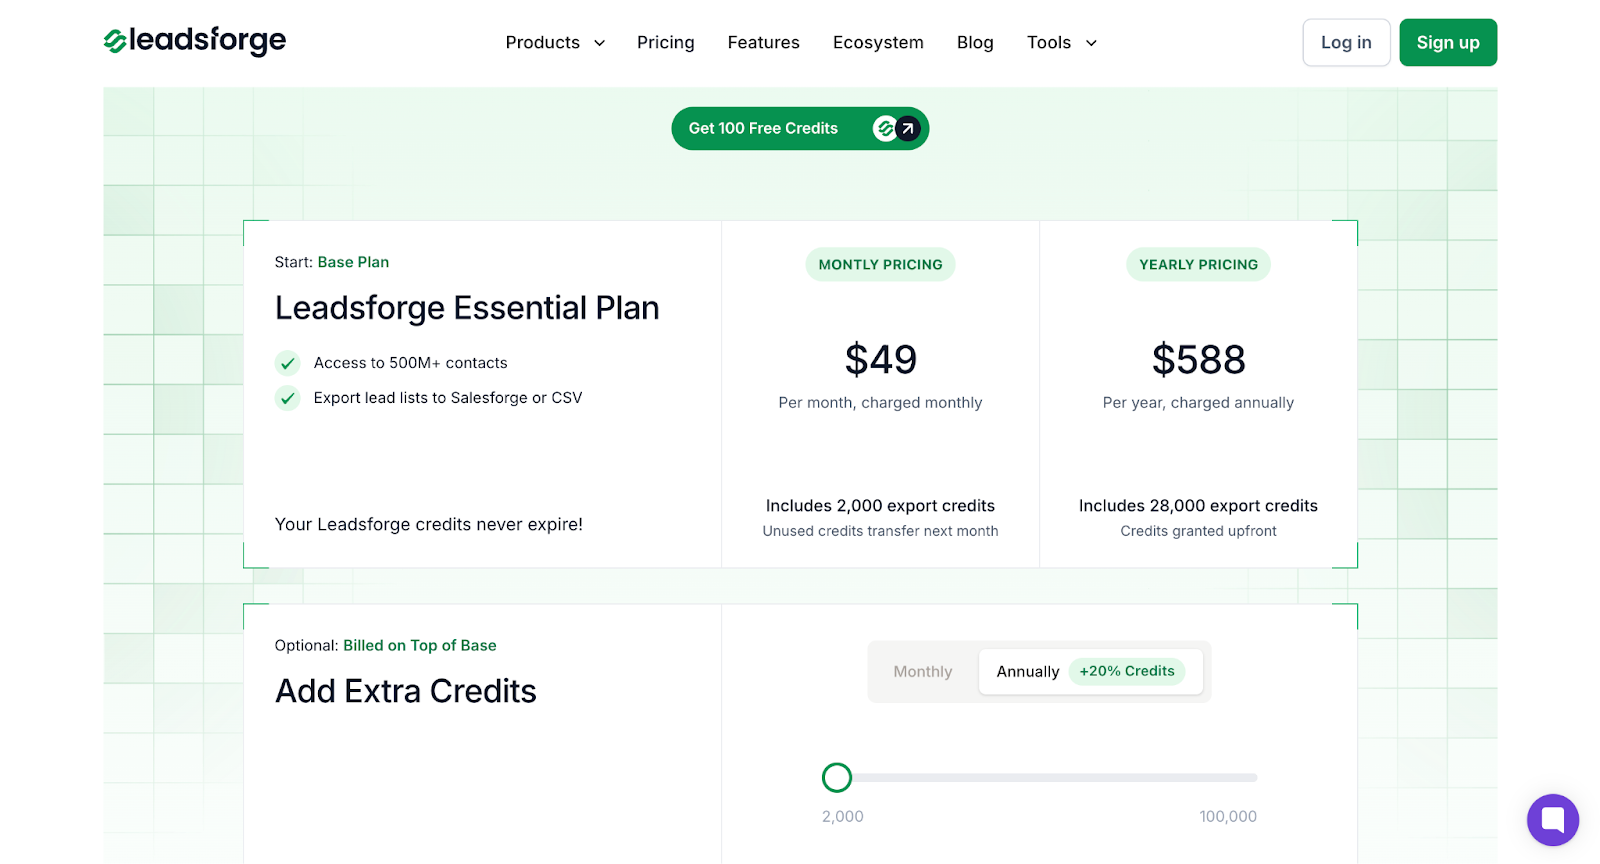Click the arrow icon in Get 100 Free Credits
This screenshot has width=1600, height=864.
click(x=907, y=129)
